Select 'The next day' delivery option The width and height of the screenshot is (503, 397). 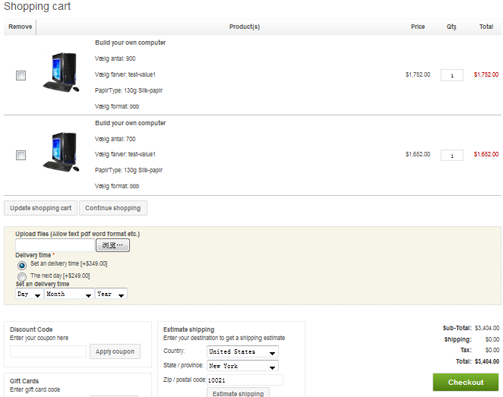pyautogui.click(x=22, y=277)
